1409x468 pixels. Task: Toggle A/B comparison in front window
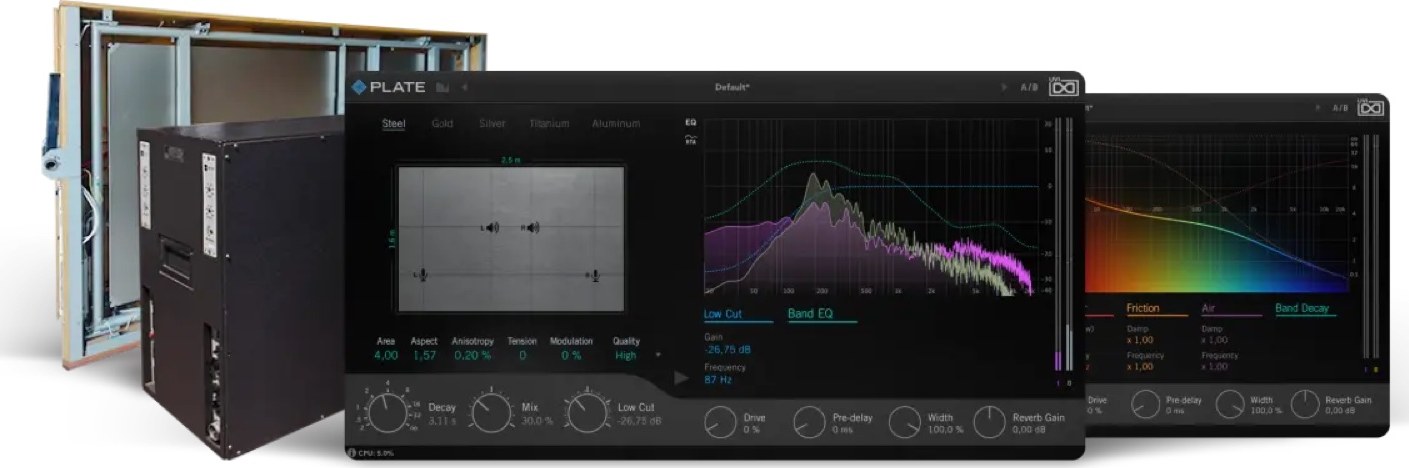pyautogui.click(x=1029, y=88)
